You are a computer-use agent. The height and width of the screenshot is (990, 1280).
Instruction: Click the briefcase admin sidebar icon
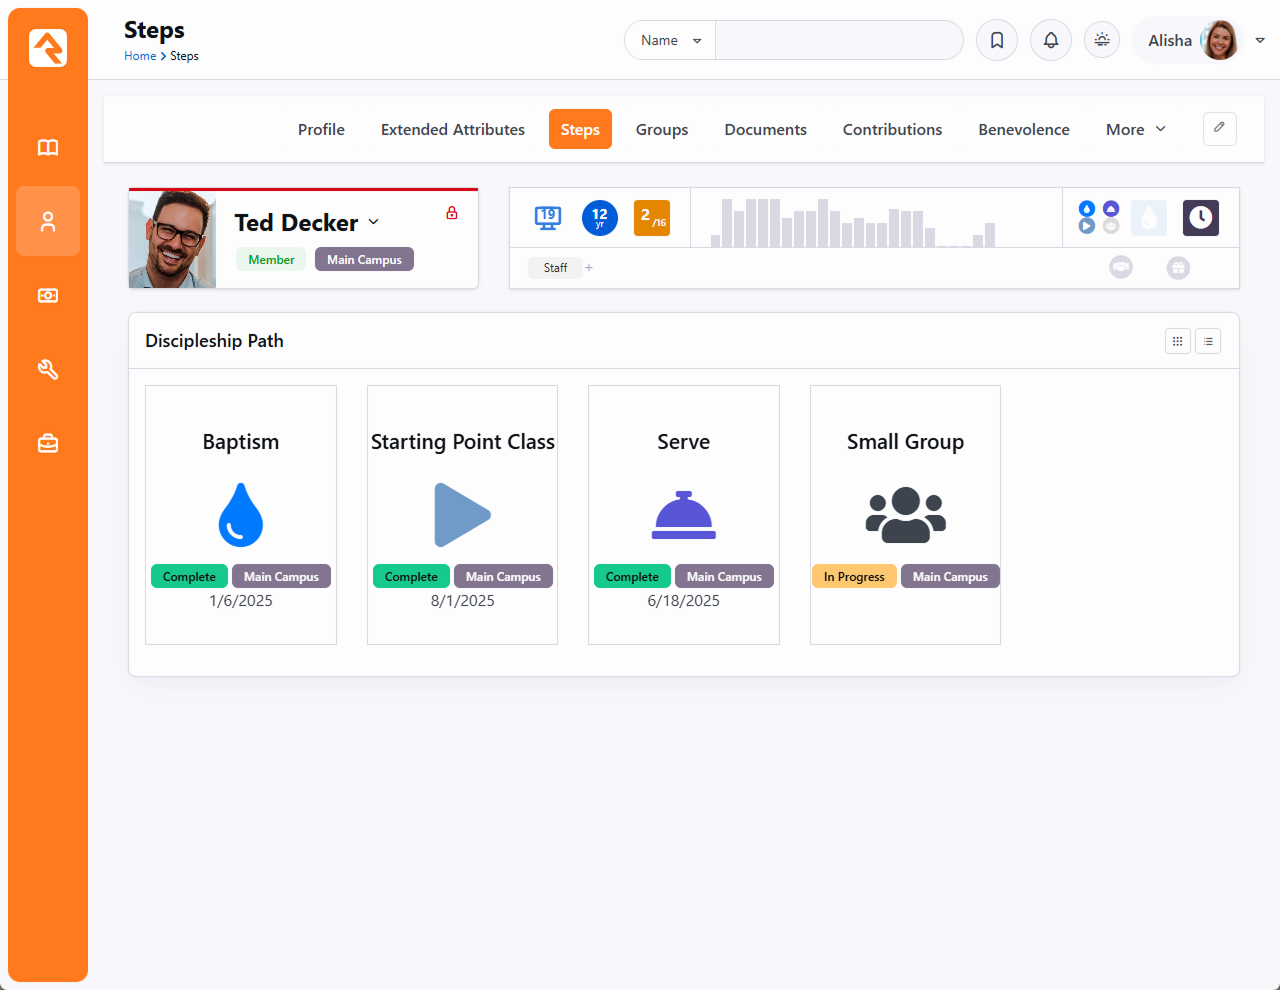(x=48, y=443)
